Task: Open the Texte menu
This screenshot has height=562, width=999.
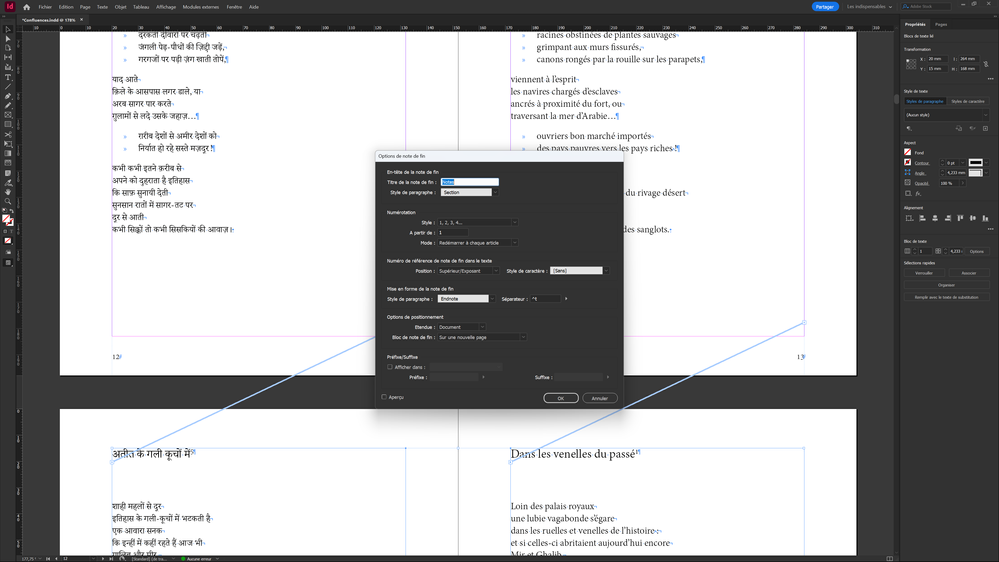Action: click(102, 7)
